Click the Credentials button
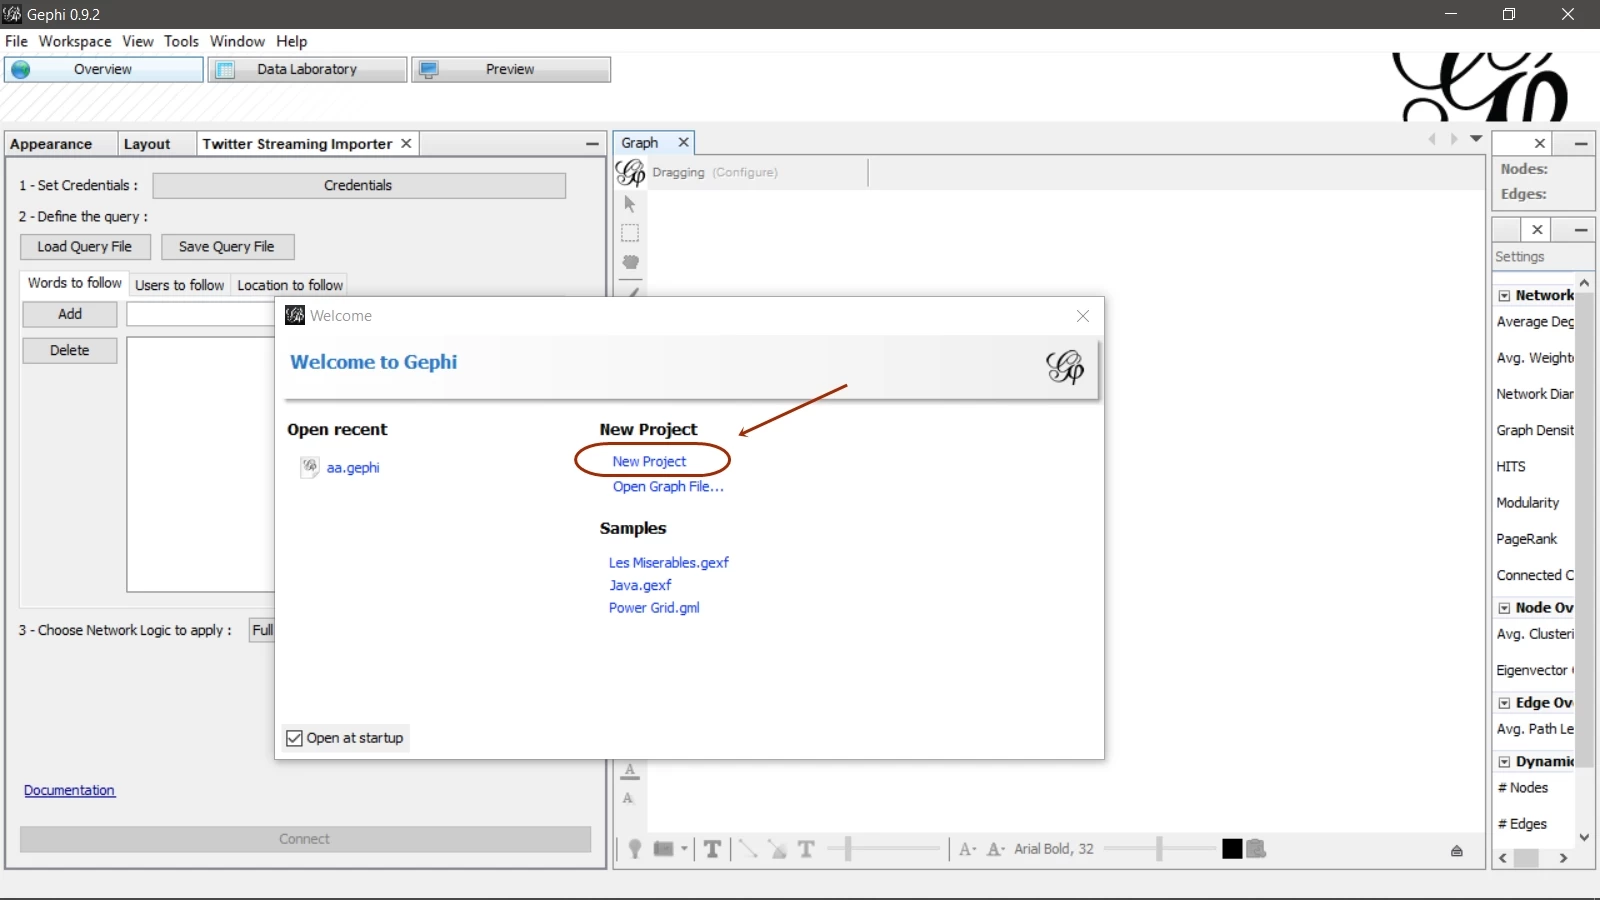 pos(359,185)
